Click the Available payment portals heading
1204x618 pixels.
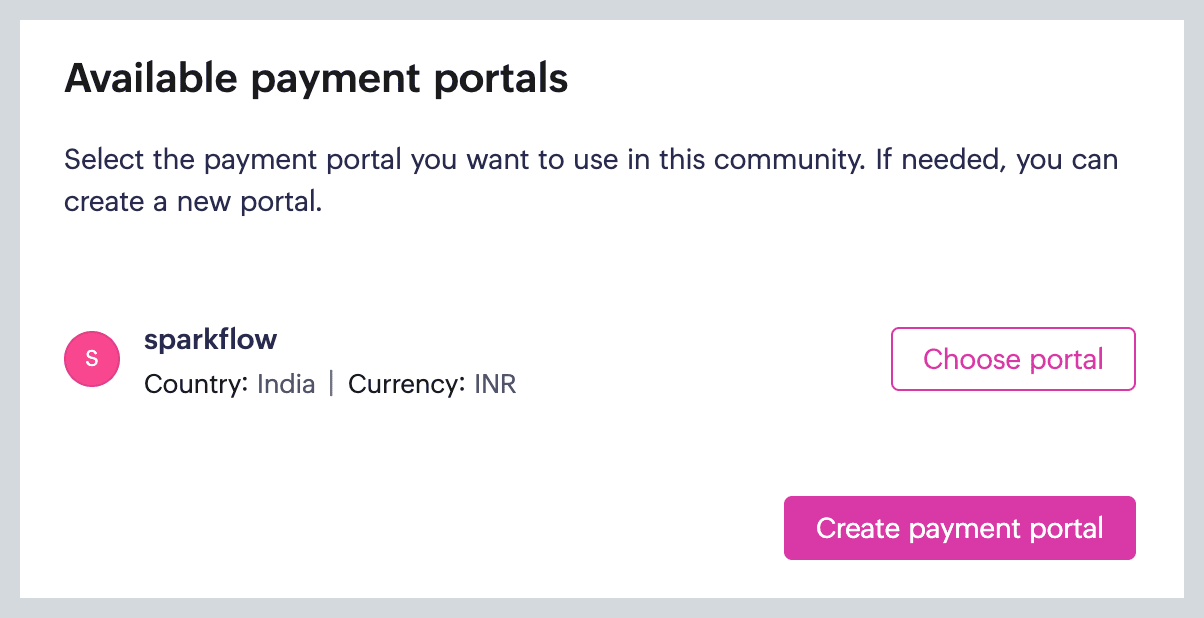[316, 78]
